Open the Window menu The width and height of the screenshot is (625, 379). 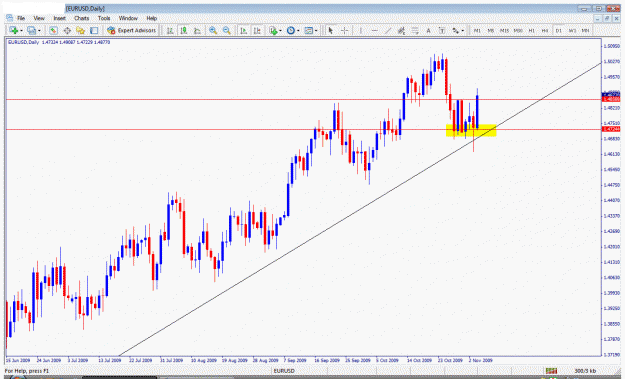(x=128, y=18)
